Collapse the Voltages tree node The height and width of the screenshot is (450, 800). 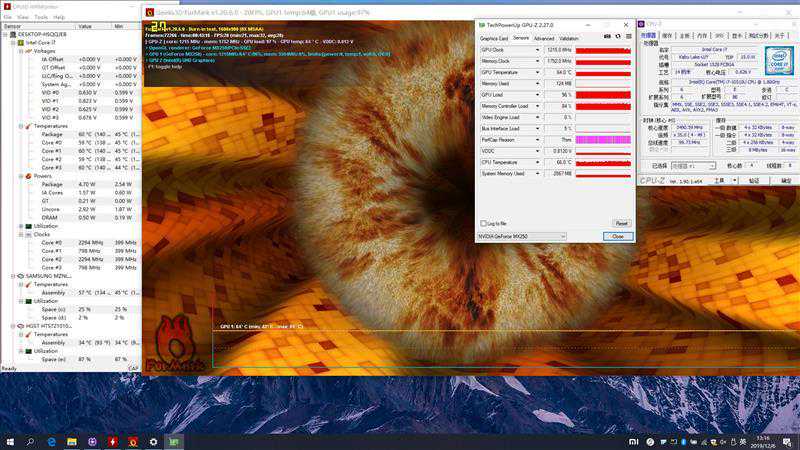pos(19,50)
